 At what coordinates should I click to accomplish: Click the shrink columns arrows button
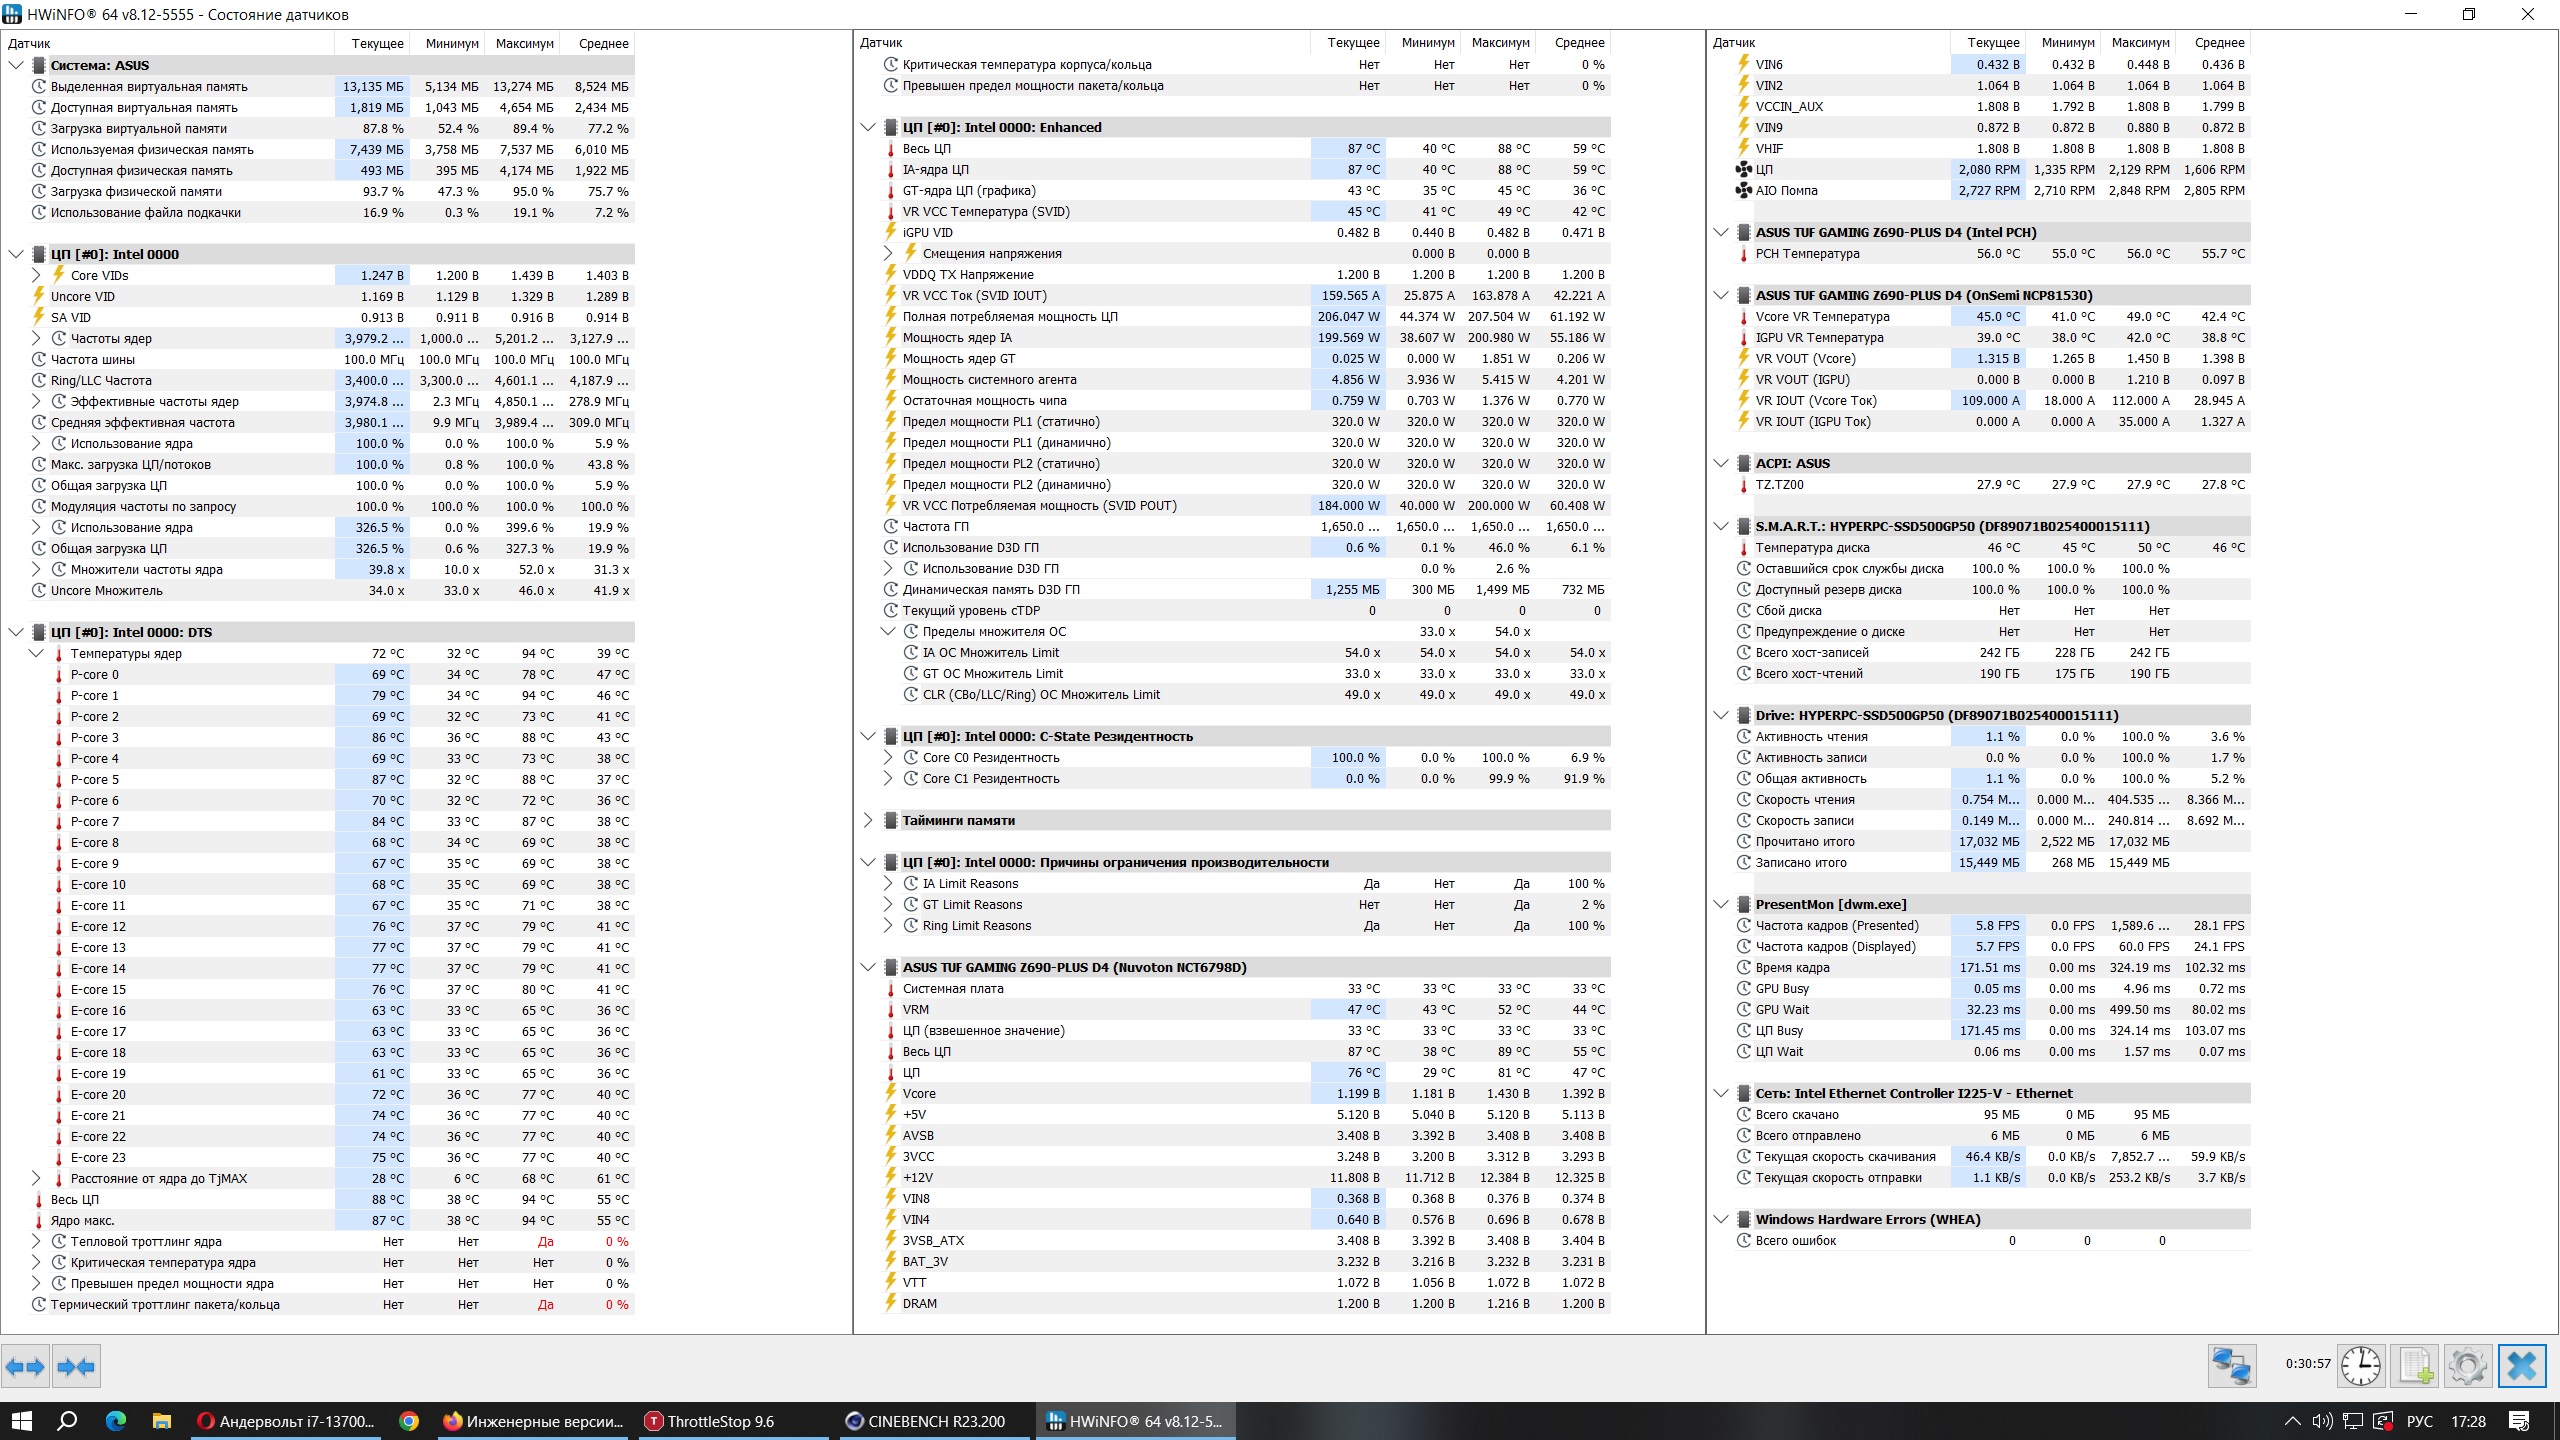[76, 1366]
